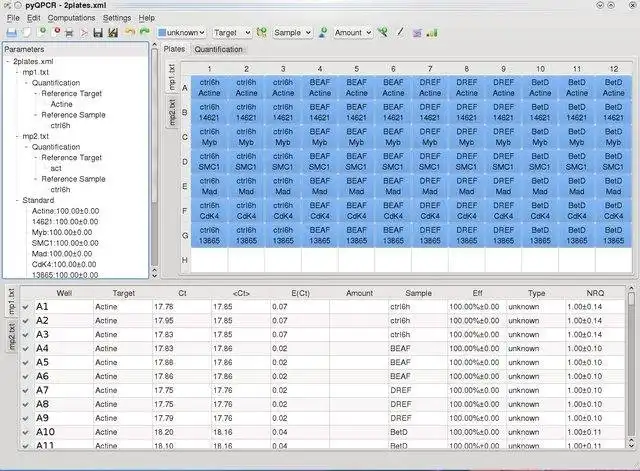
Task: Open the Edit menu
Action: tap(33, 18)
